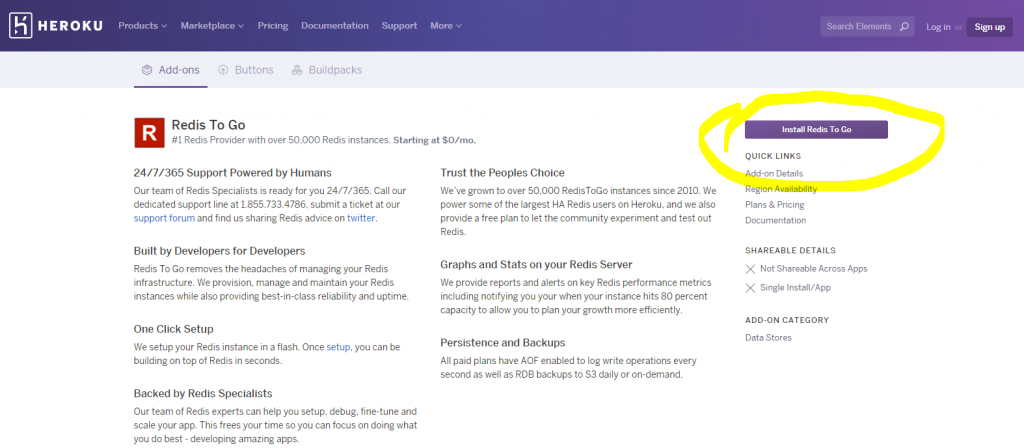This screenshot has width=1024, height=448.
Task: Switch to the Buildpacks tab
Action: coord(327,70)
